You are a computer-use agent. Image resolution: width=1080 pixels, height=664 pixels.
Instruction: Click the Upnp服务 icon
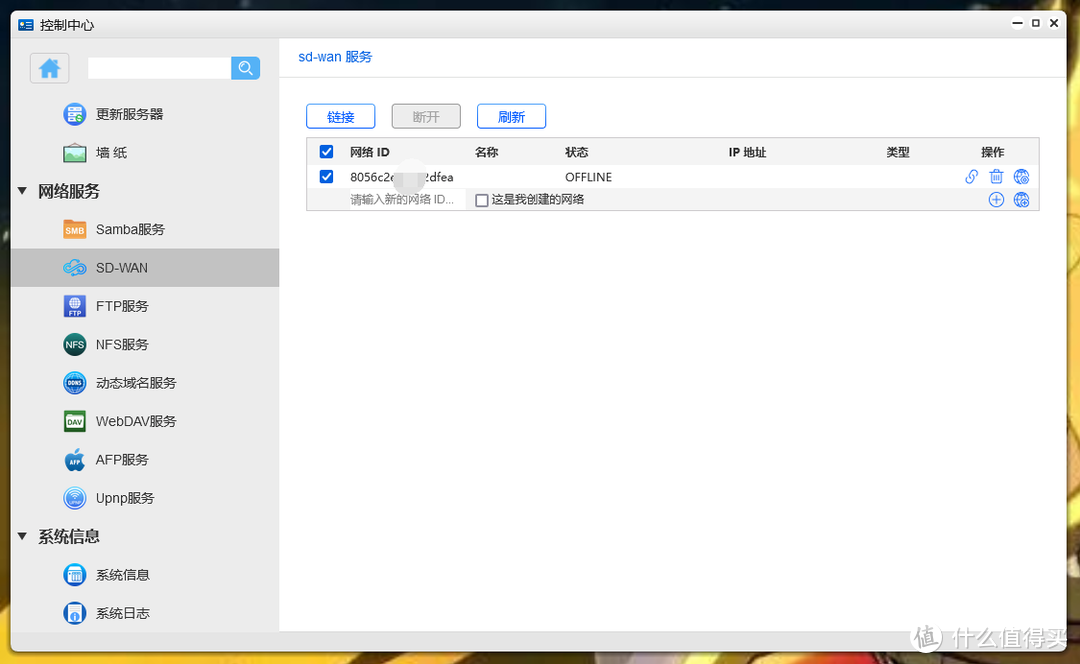[74, 498]
